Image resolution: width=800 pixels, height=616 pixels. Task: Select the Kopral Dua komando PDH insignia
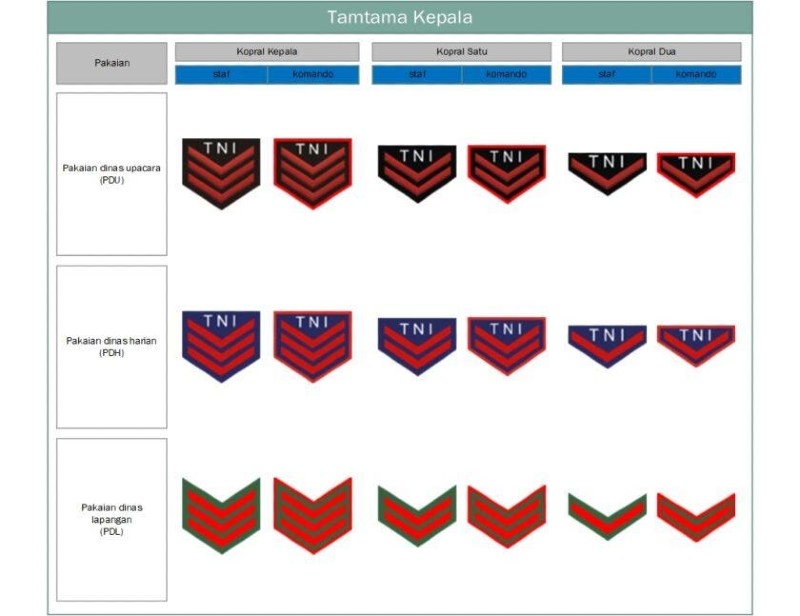pos(696,346)
